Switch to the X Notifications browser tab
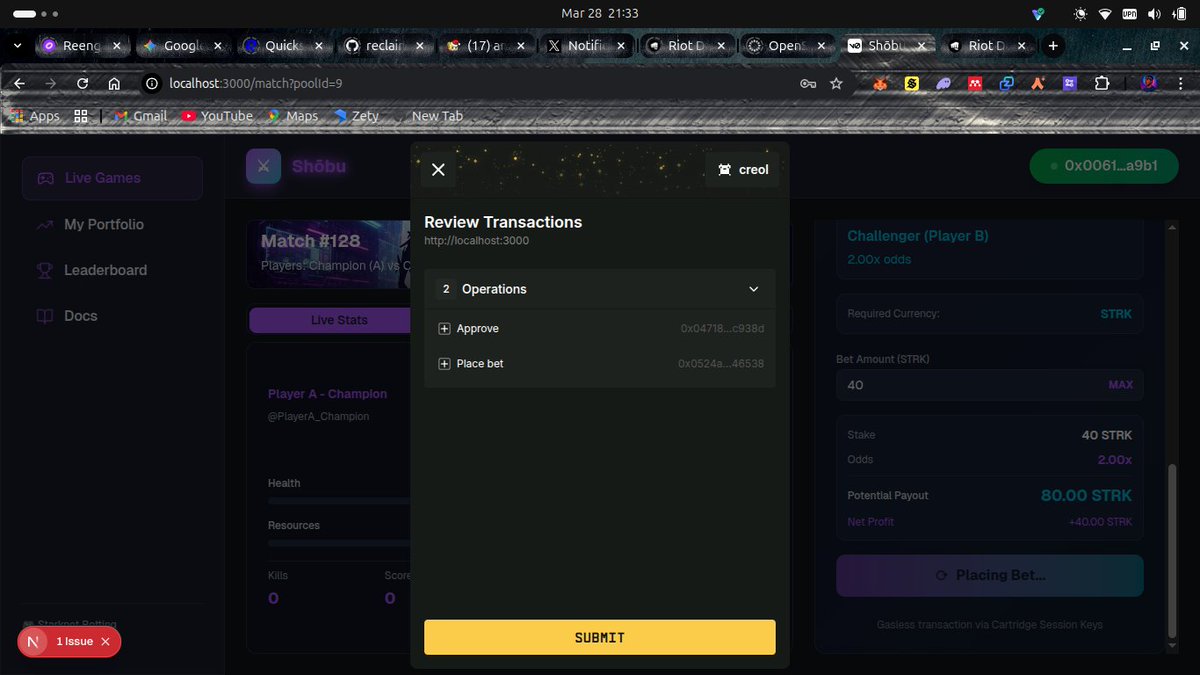Screen dimensions: 1200x675 pyautogui.click(x=587, y=45)
